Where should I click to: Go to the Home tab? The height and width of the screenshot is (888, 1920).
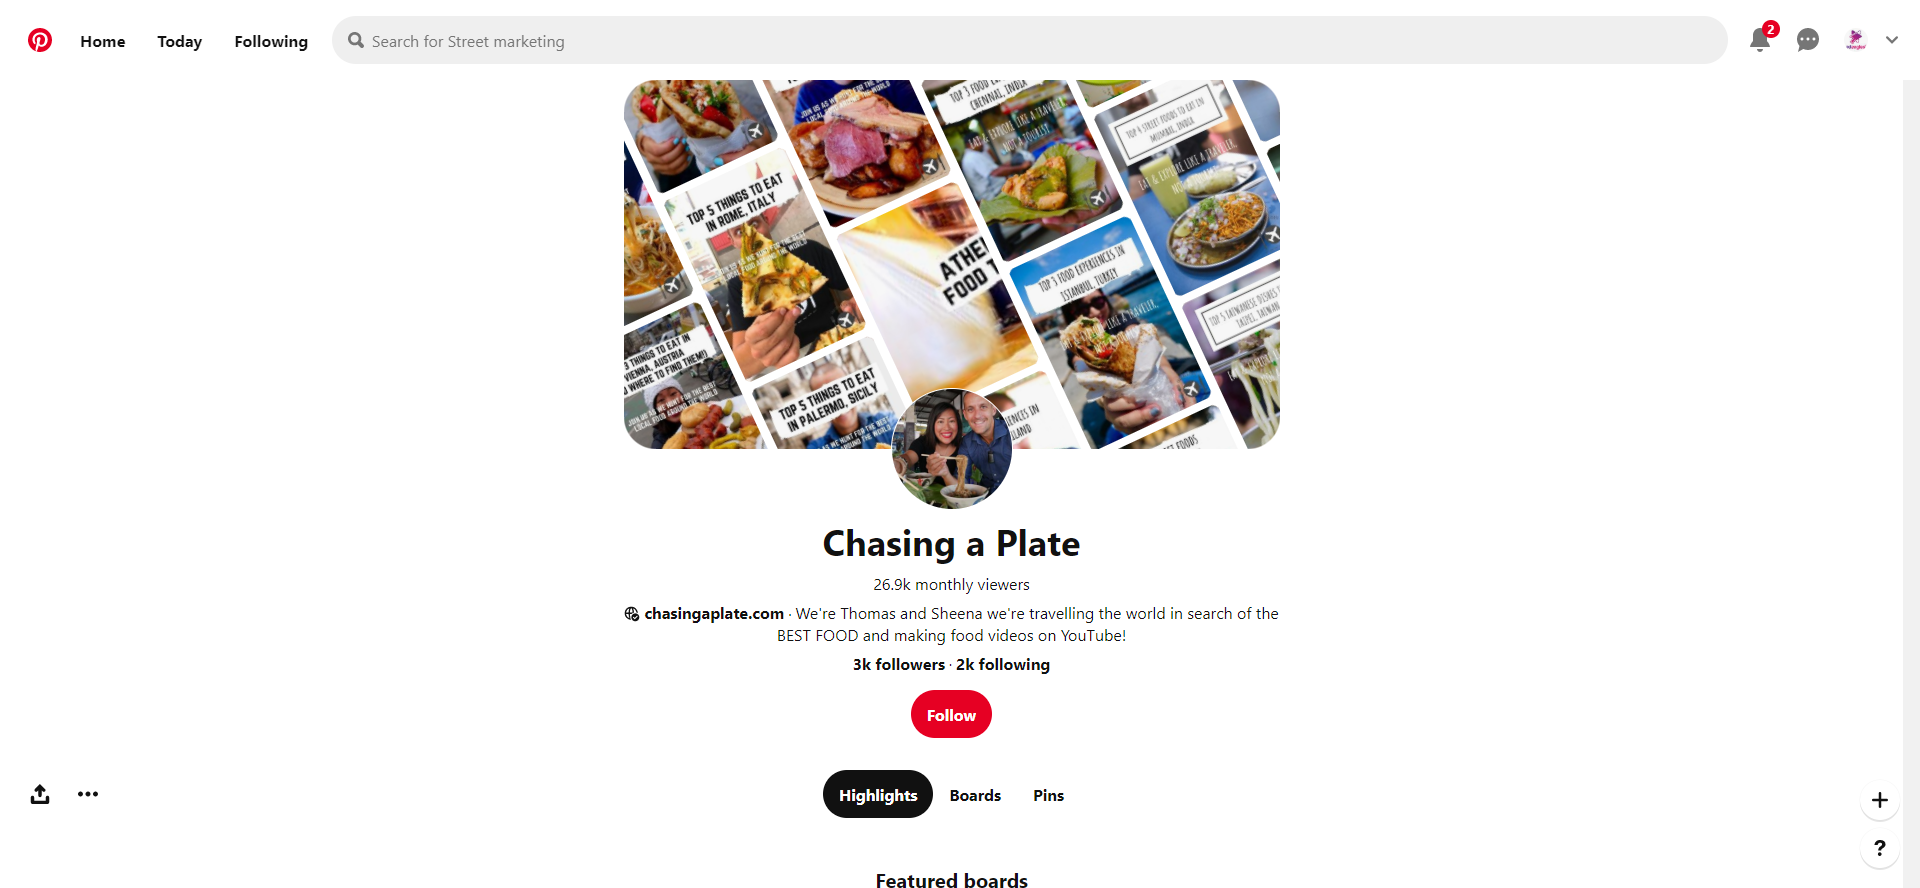pyautogui.click(x=103, y=41)
